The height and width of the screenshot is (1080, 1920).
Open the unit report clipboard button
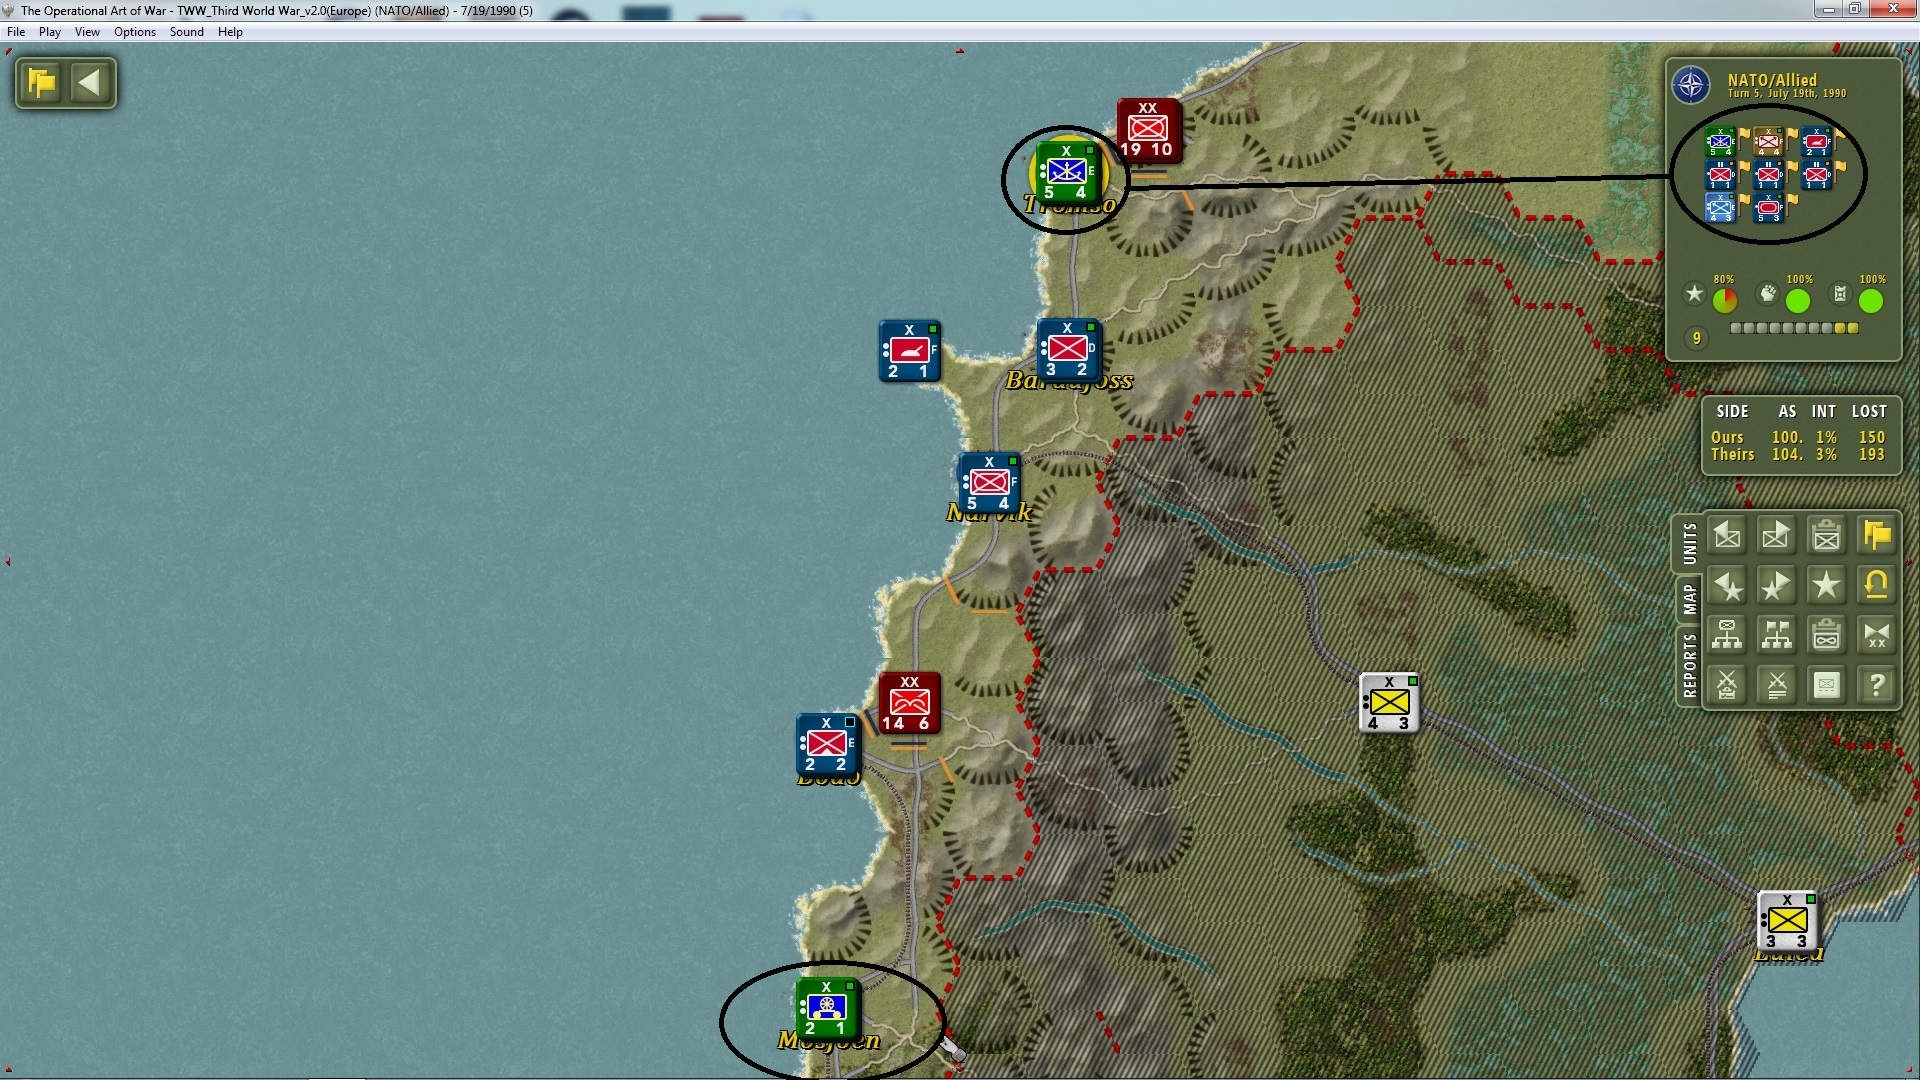(1827, 536)
